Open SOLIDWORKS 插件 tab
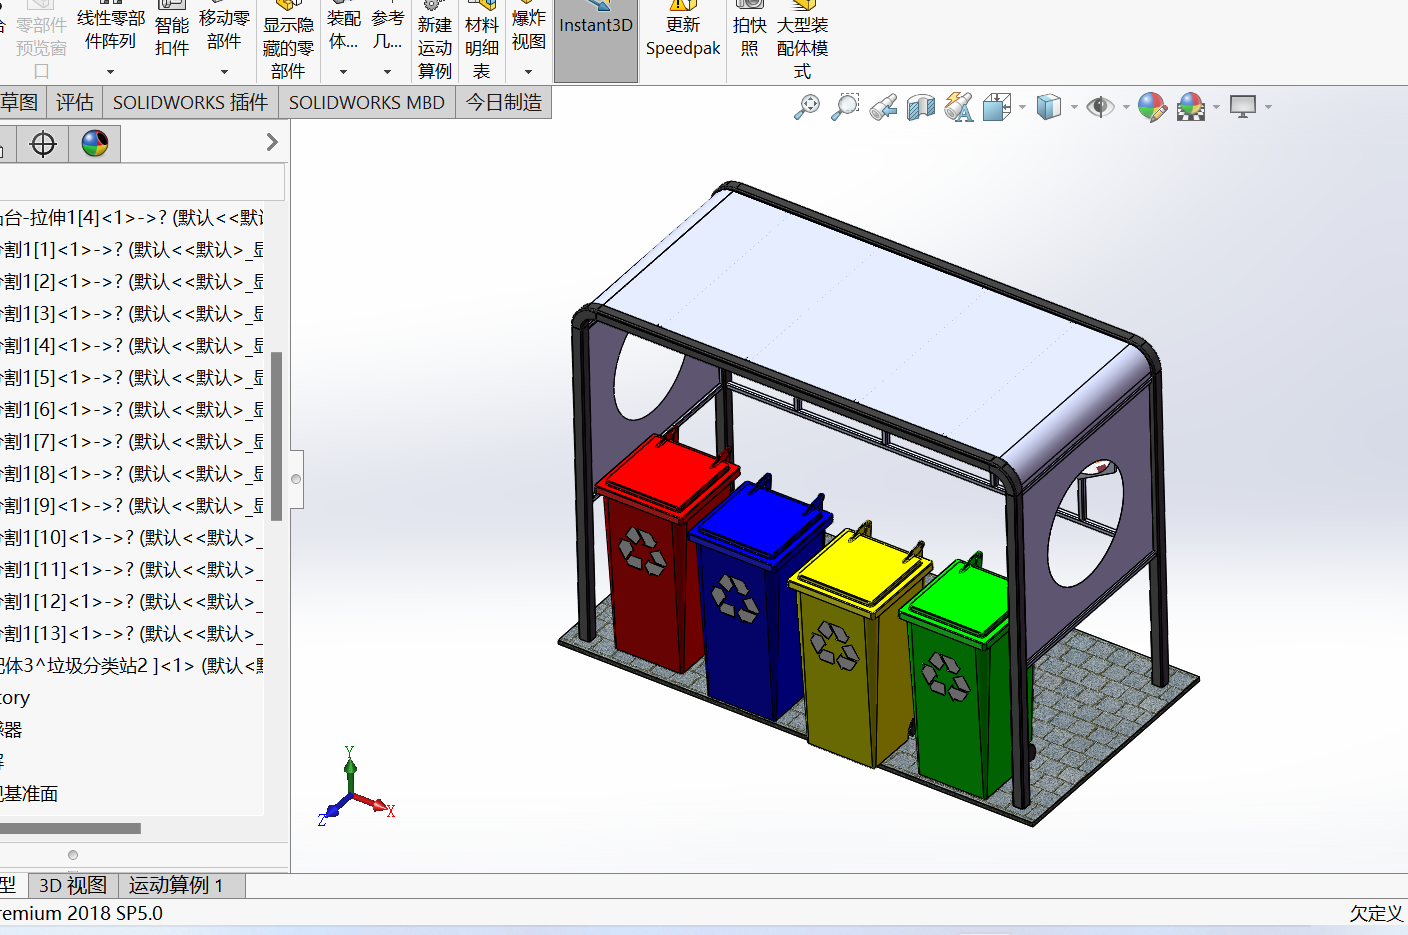The height and width of the screenshot is (935, 1408). coord(190,102)
